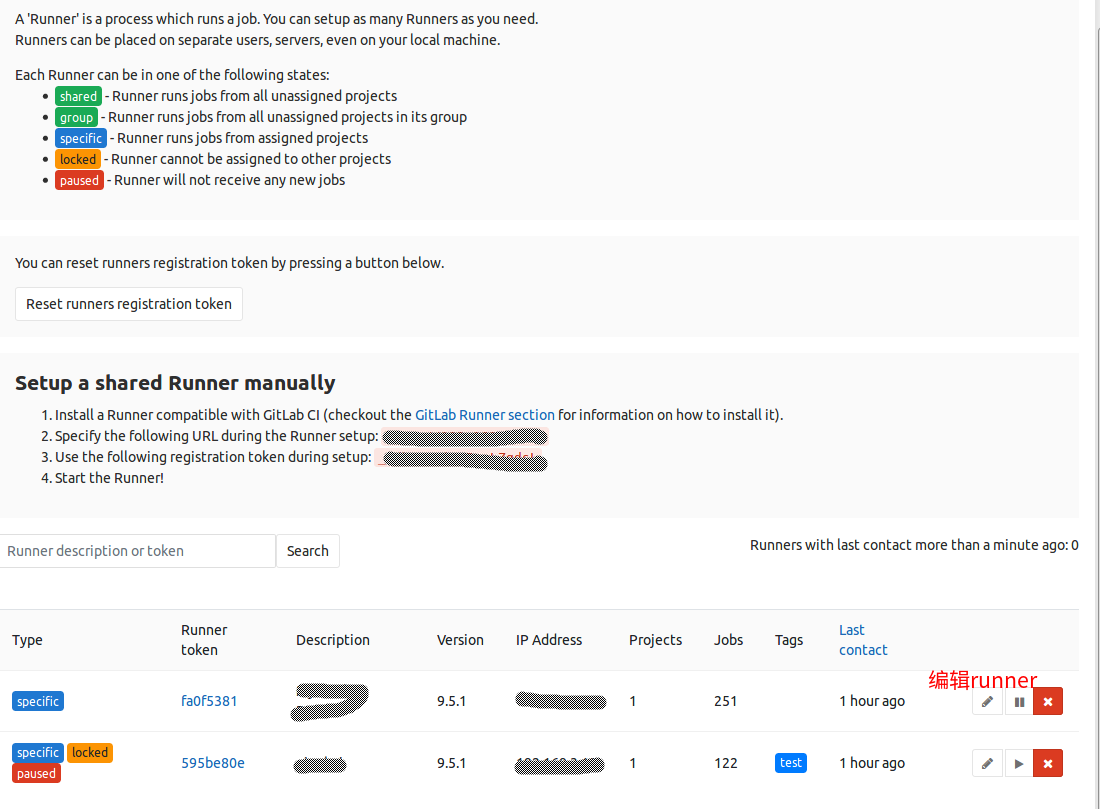Click the Reset runners registration token button
Viewport: 1102px width, 809px height.
point(129,304)
